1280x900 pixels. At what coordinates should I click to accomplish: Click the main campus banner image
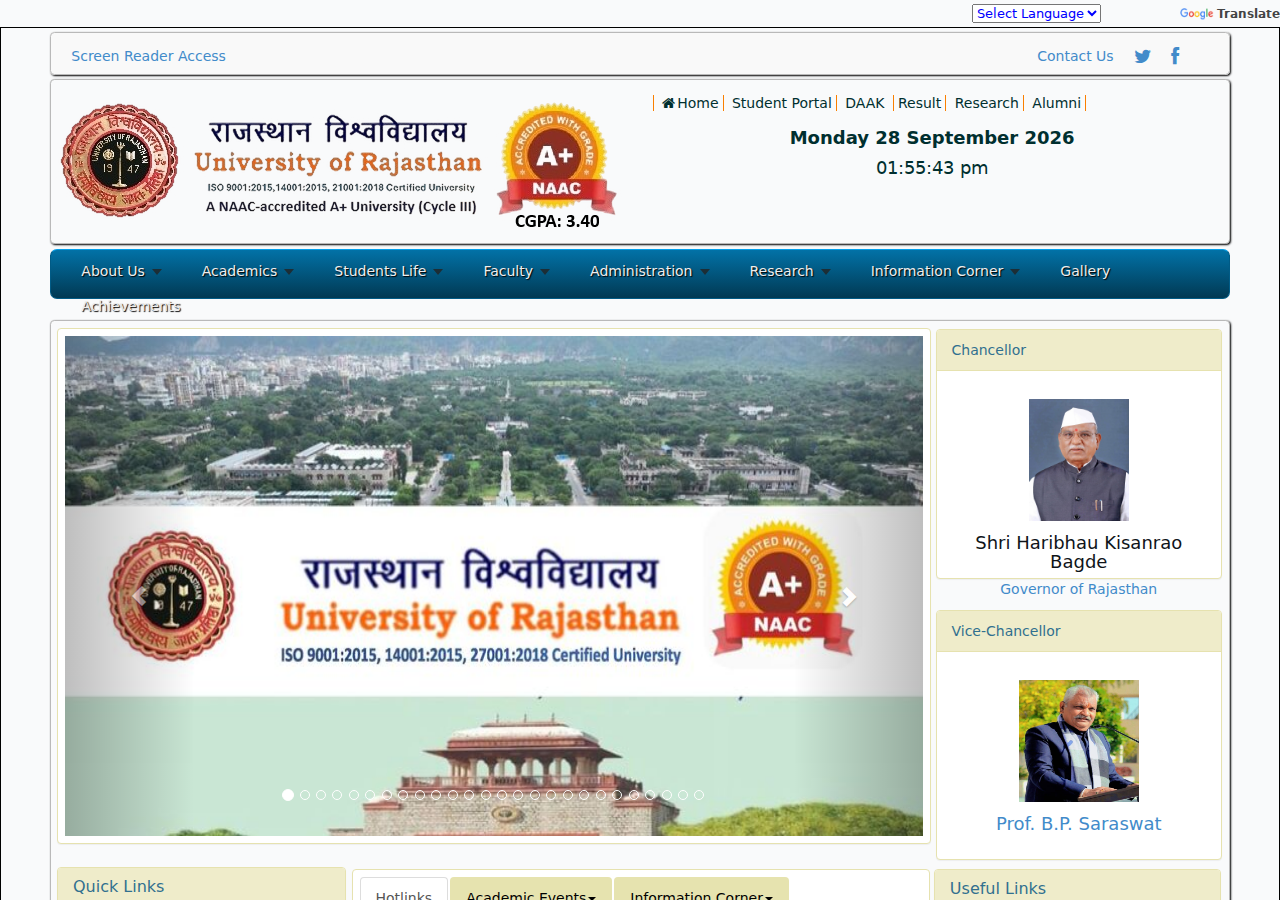pos(494,586)
